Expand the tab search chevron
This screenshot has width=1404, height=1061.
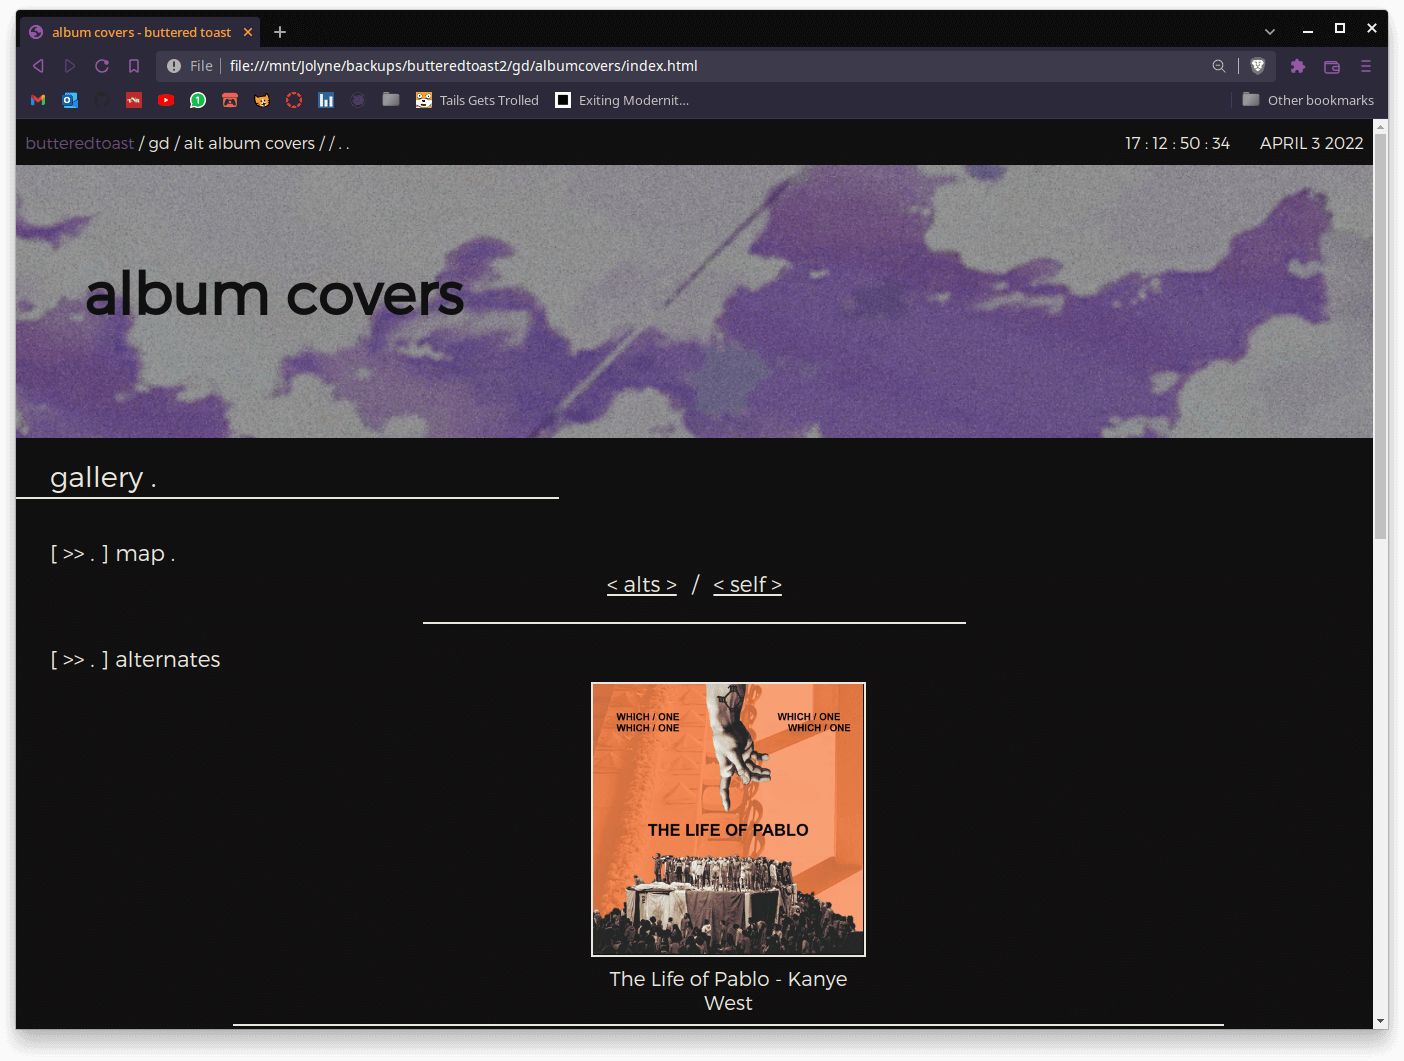[x=1269, y=32]
